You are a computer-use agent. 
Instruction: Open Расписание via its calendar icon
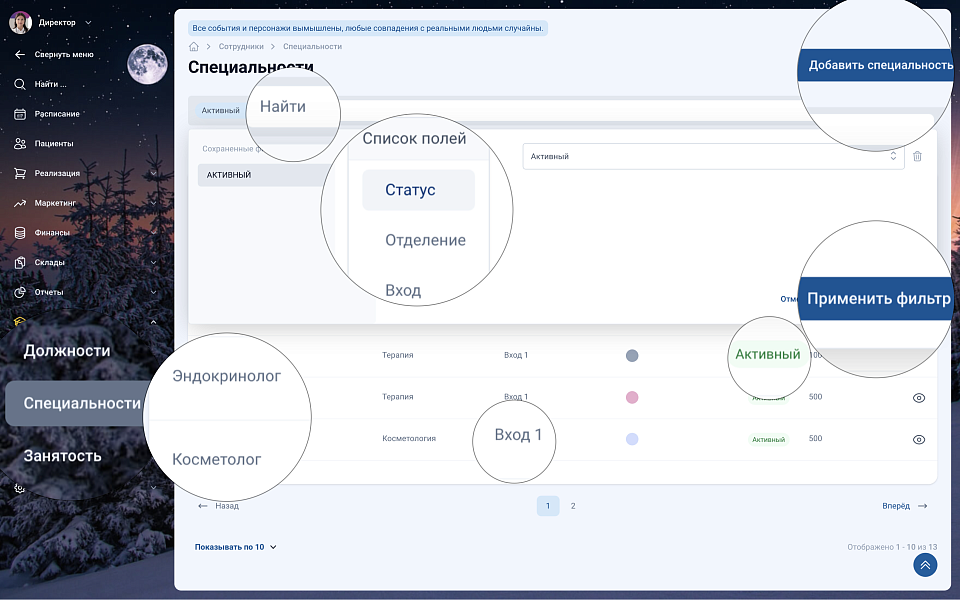point(20,114)
